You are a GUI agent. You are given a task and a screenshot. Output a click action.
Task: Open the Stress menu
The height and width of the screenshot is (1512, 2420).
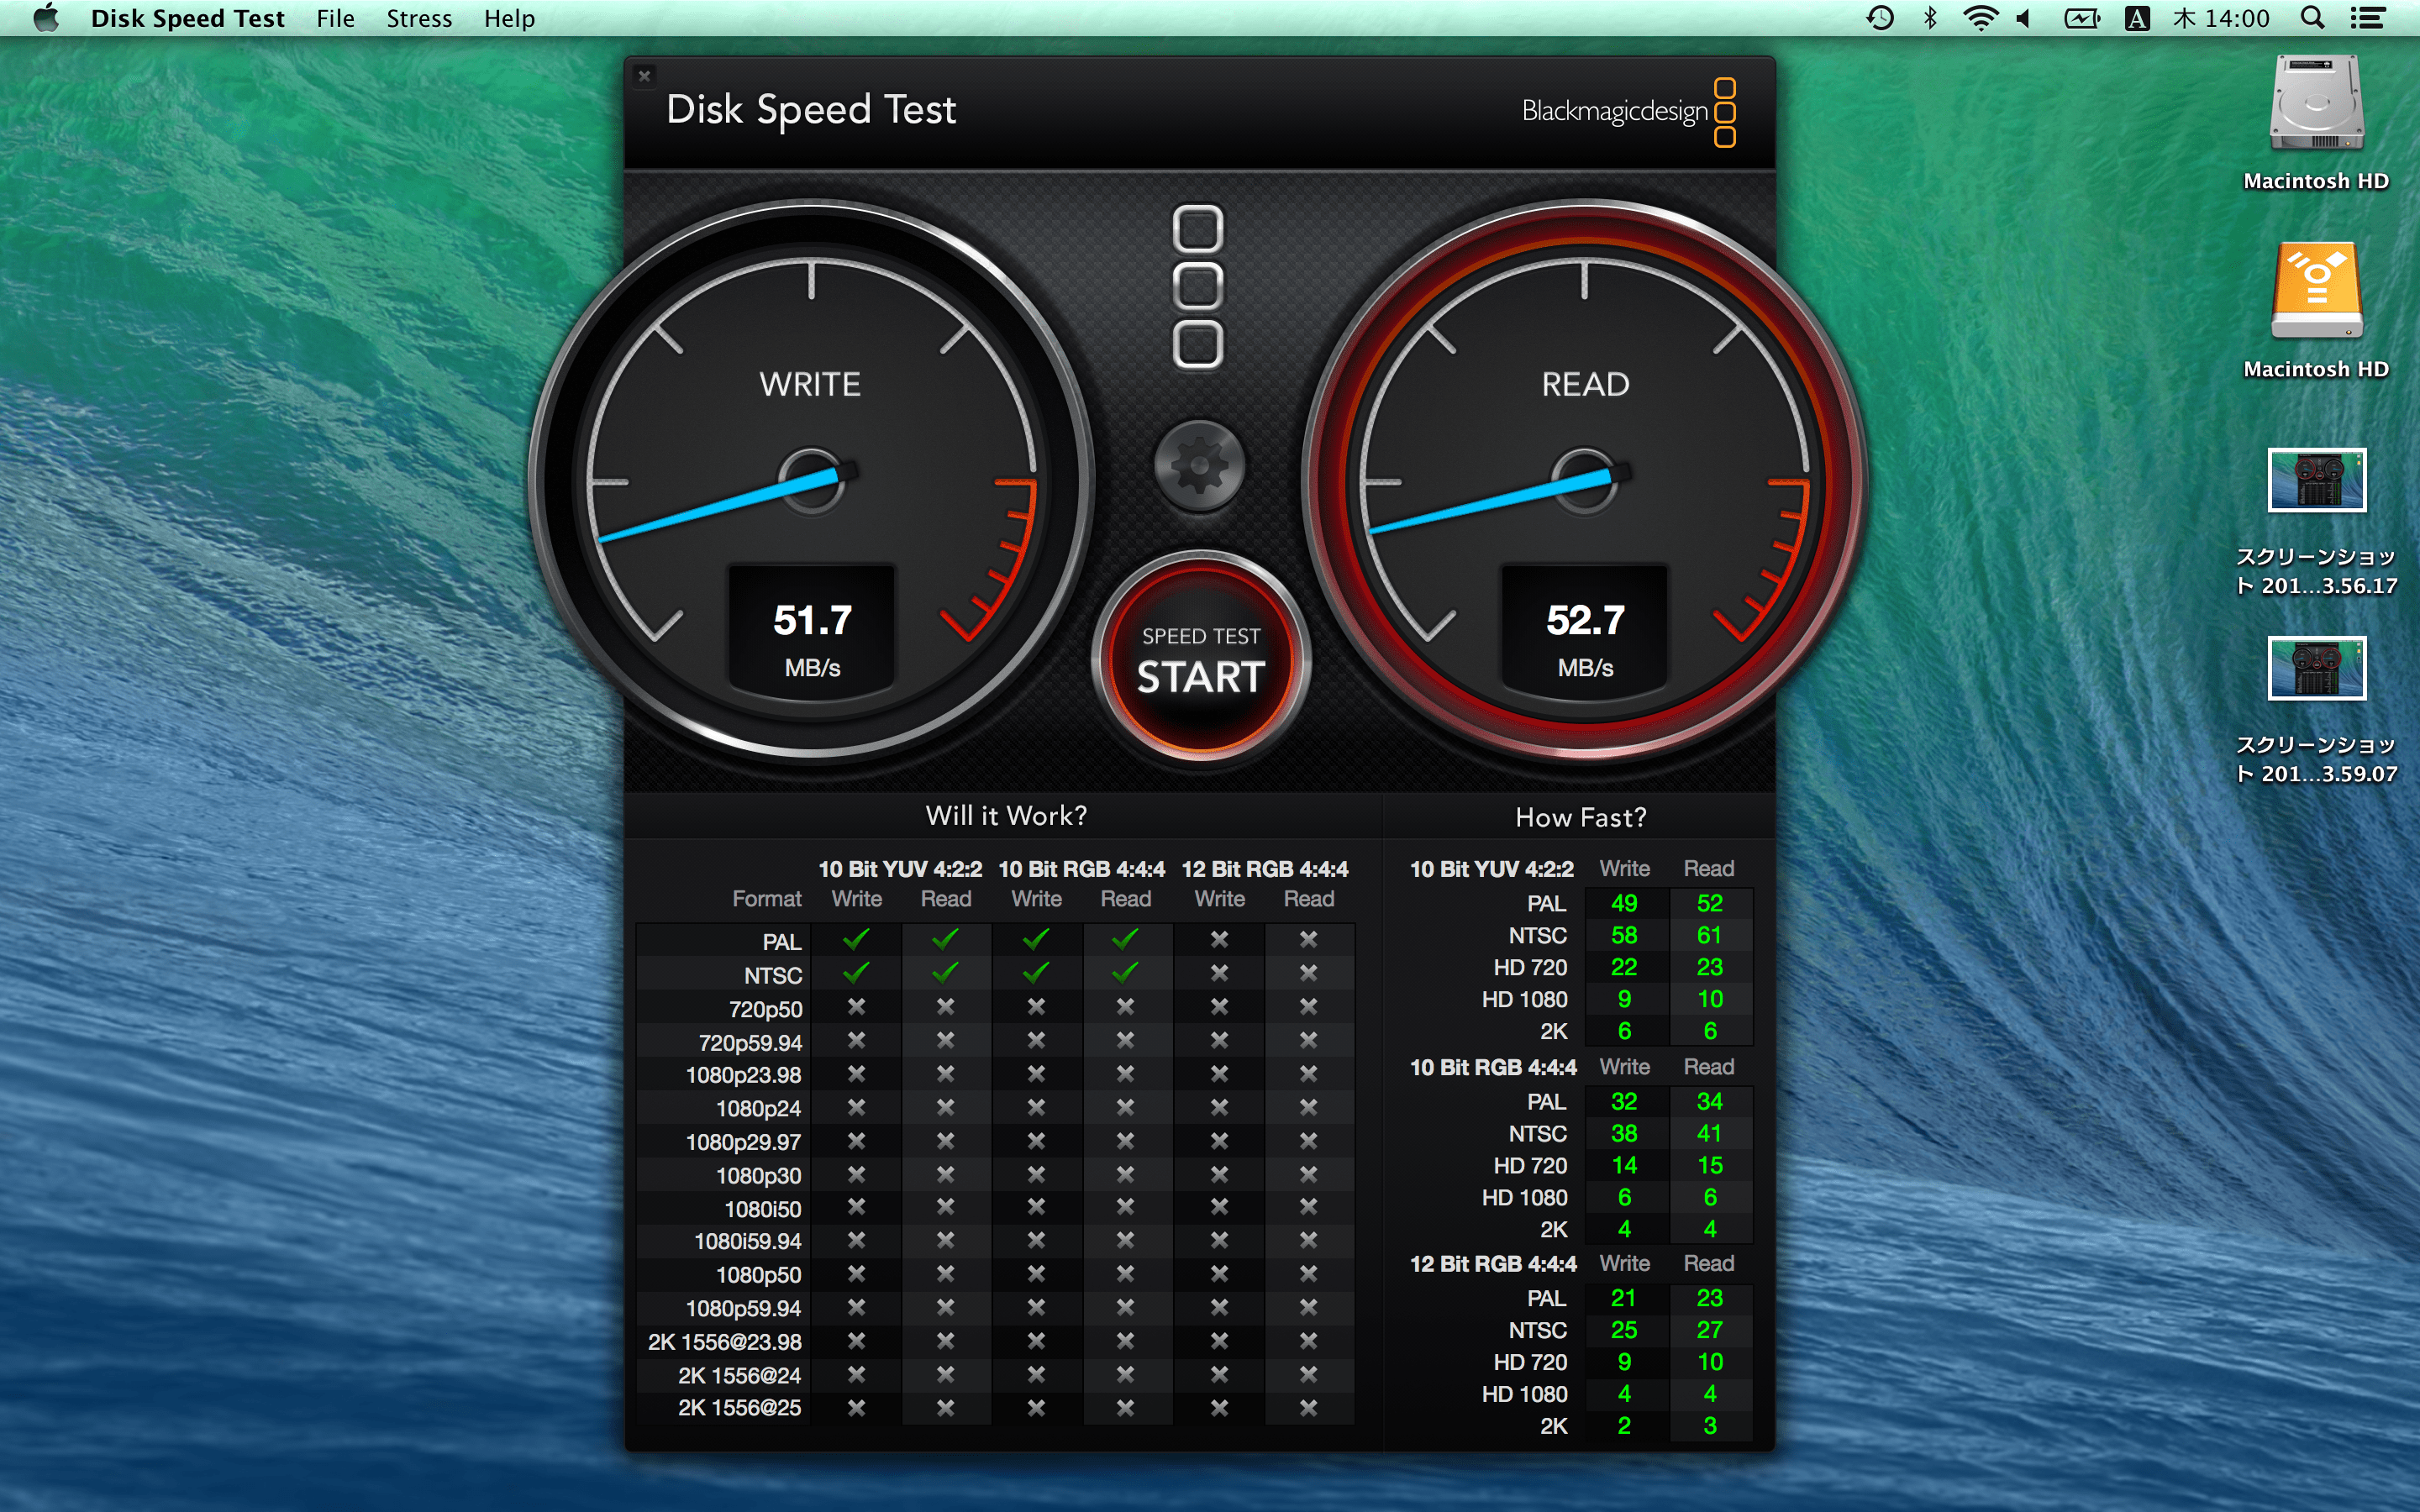(x=419, y=18)
